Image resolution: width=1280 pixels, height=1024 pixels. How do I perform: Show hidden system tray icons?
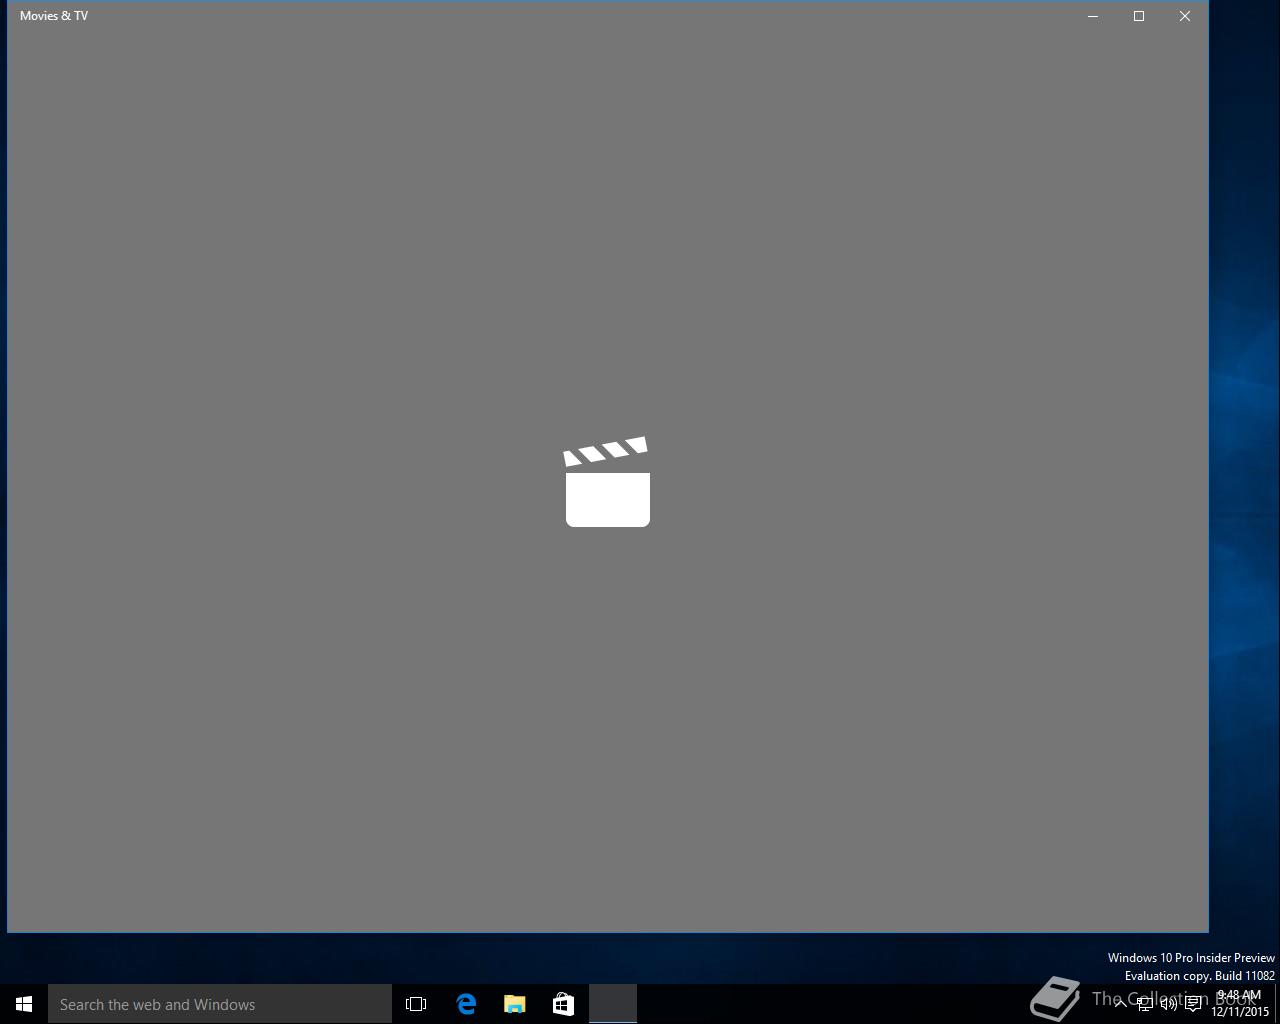point(1120,1004)
